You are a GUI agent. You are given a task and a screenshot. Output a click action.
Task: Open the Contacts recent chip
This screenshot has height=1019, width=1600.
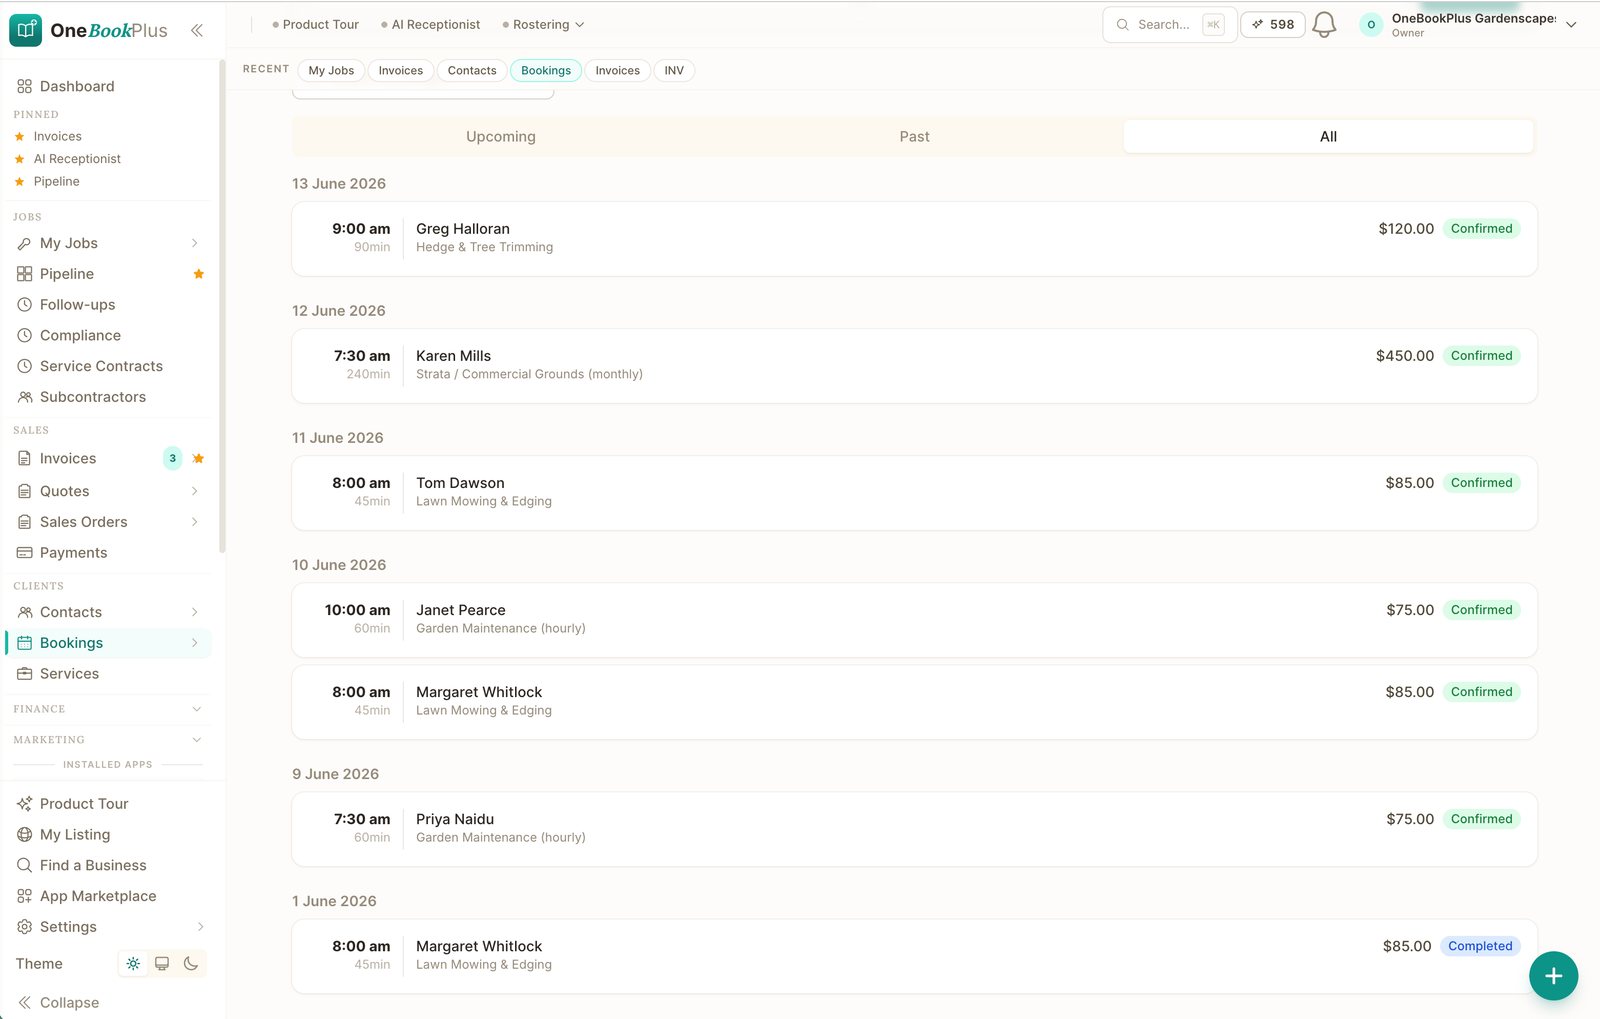click(472, 71)
